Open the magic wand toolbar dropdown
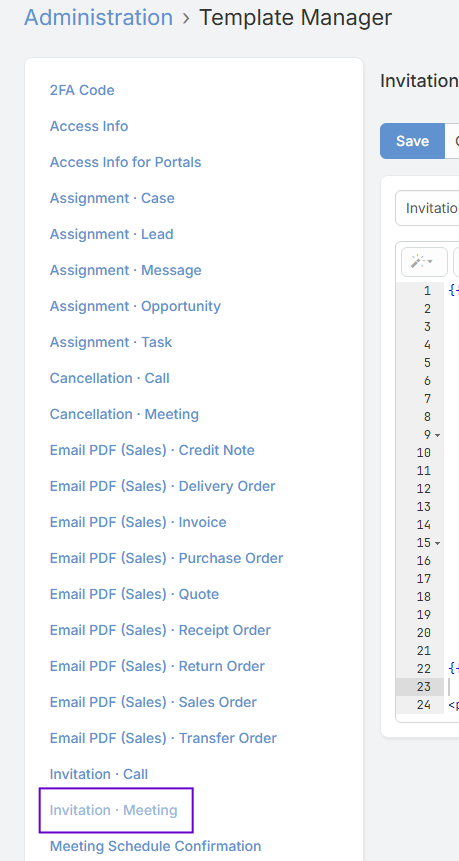 tap(424, 262)
